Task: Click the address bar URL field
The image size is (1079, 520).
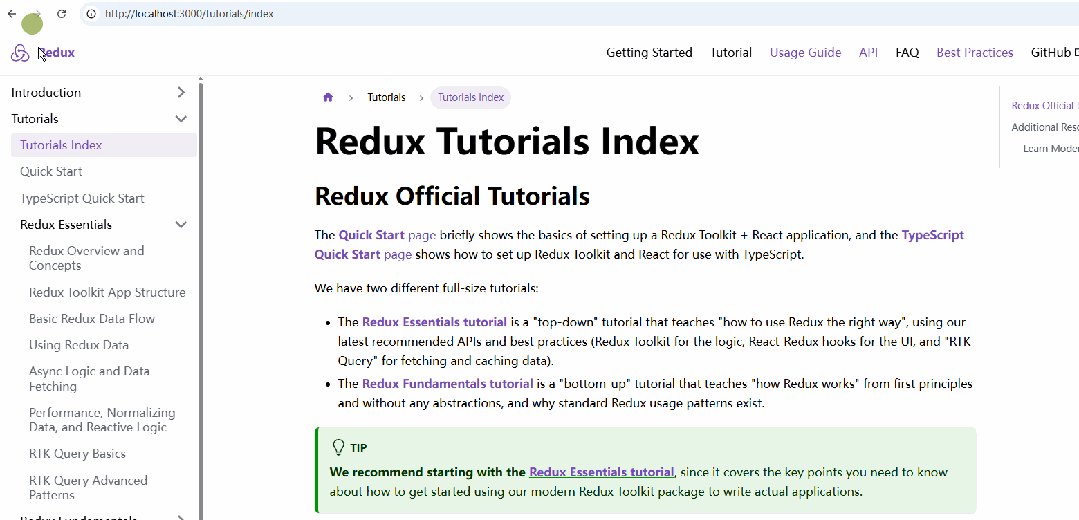Action: click(x=578, y=14)
